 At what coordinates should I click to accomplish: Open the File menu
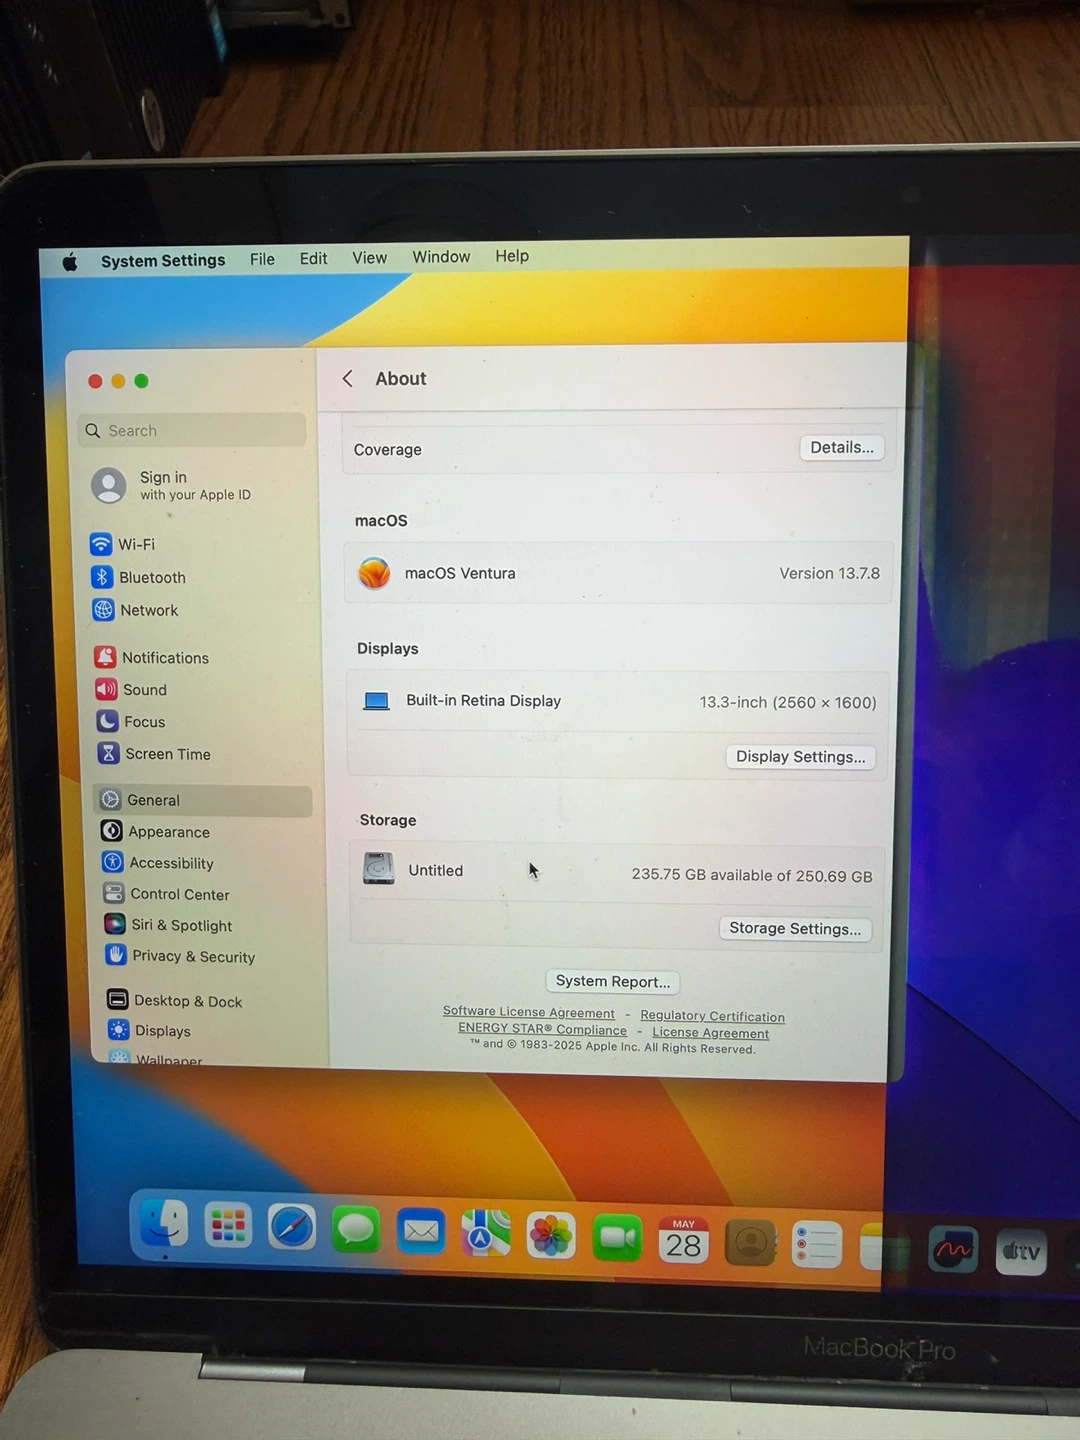[x=262, y=259]
